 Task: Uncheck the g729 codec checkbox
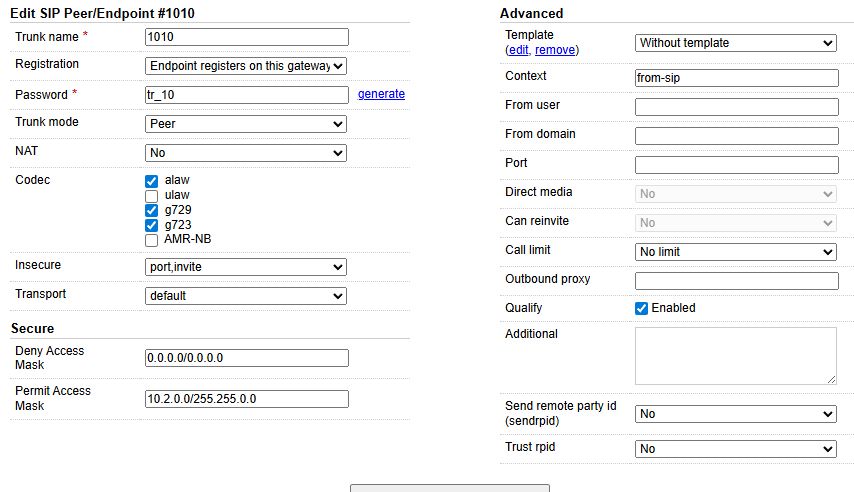tap(151, 210)
